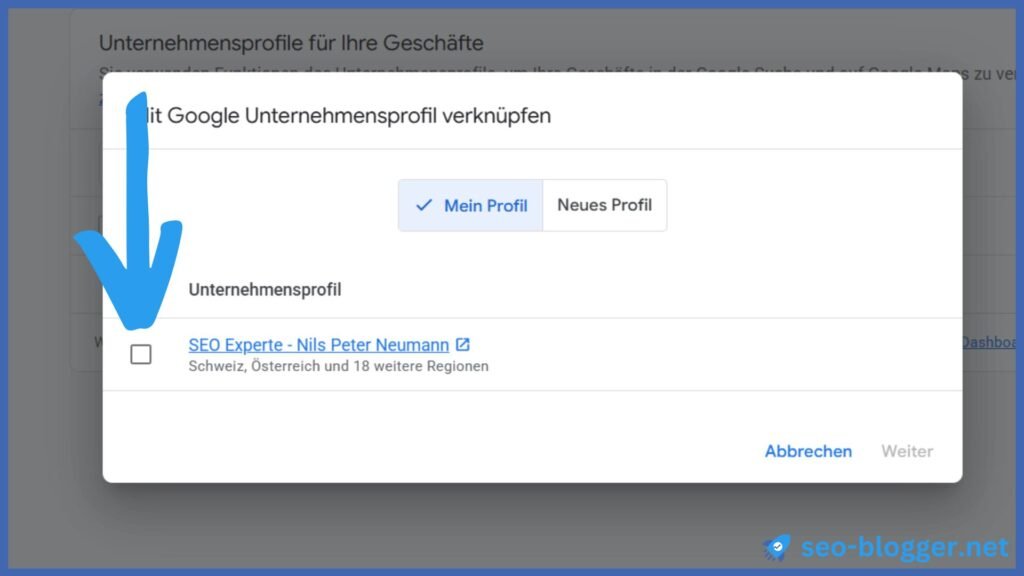This screenshot has height=576, width=1024.
Task: Select the text 'Schweiz, Österreich und 18 weitere Regionen'
Action: pyautogui.click(x=338, y=366)
